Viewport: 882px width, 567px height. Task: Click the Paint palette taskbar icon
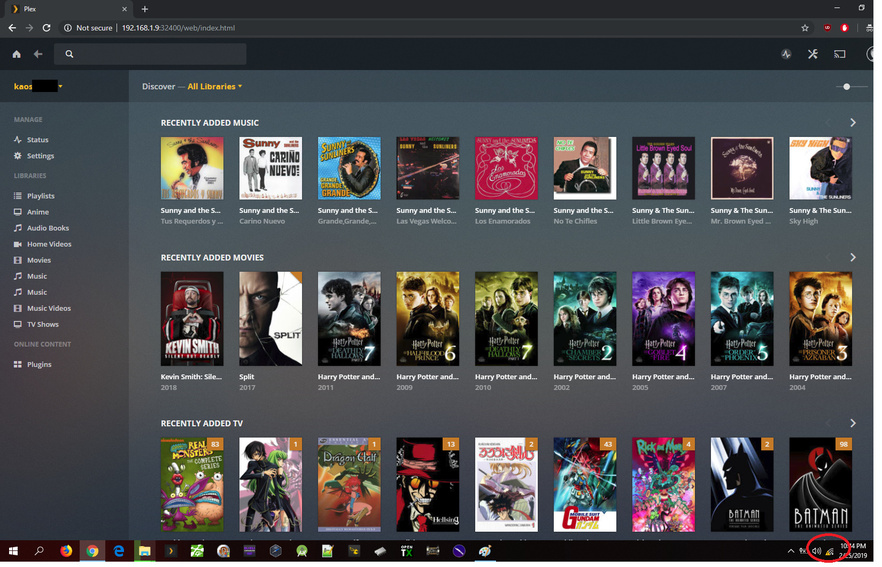pos(485,551)
